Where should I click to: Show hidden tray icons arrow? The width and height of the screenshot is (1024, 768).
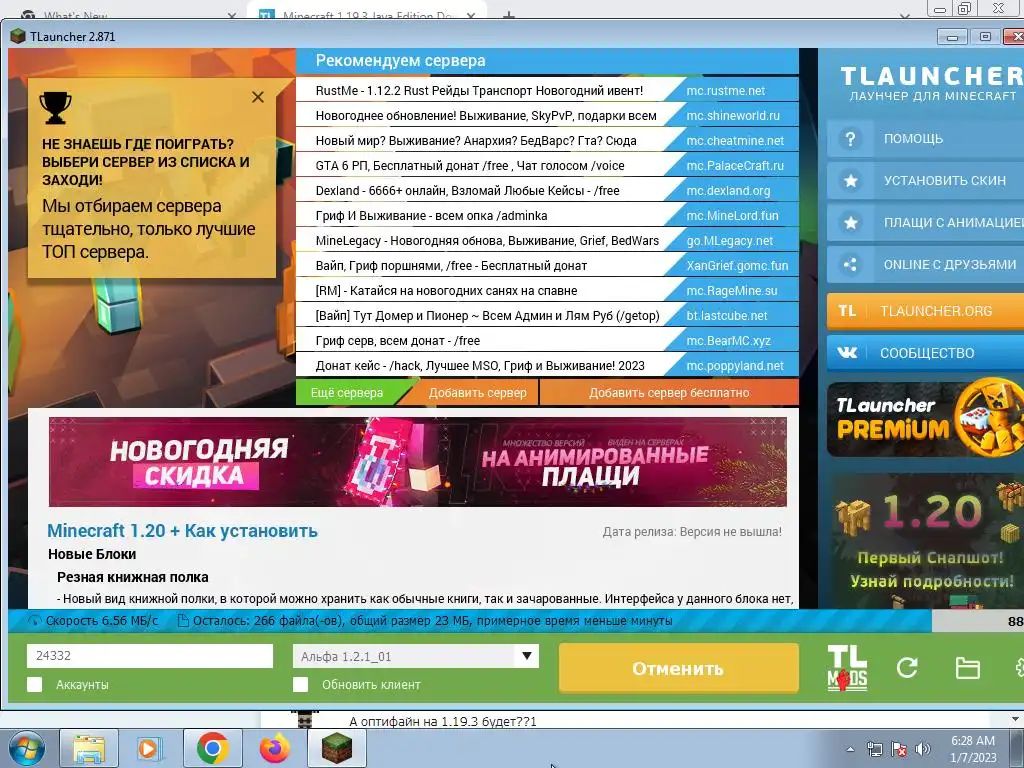[x=850, y=749]
